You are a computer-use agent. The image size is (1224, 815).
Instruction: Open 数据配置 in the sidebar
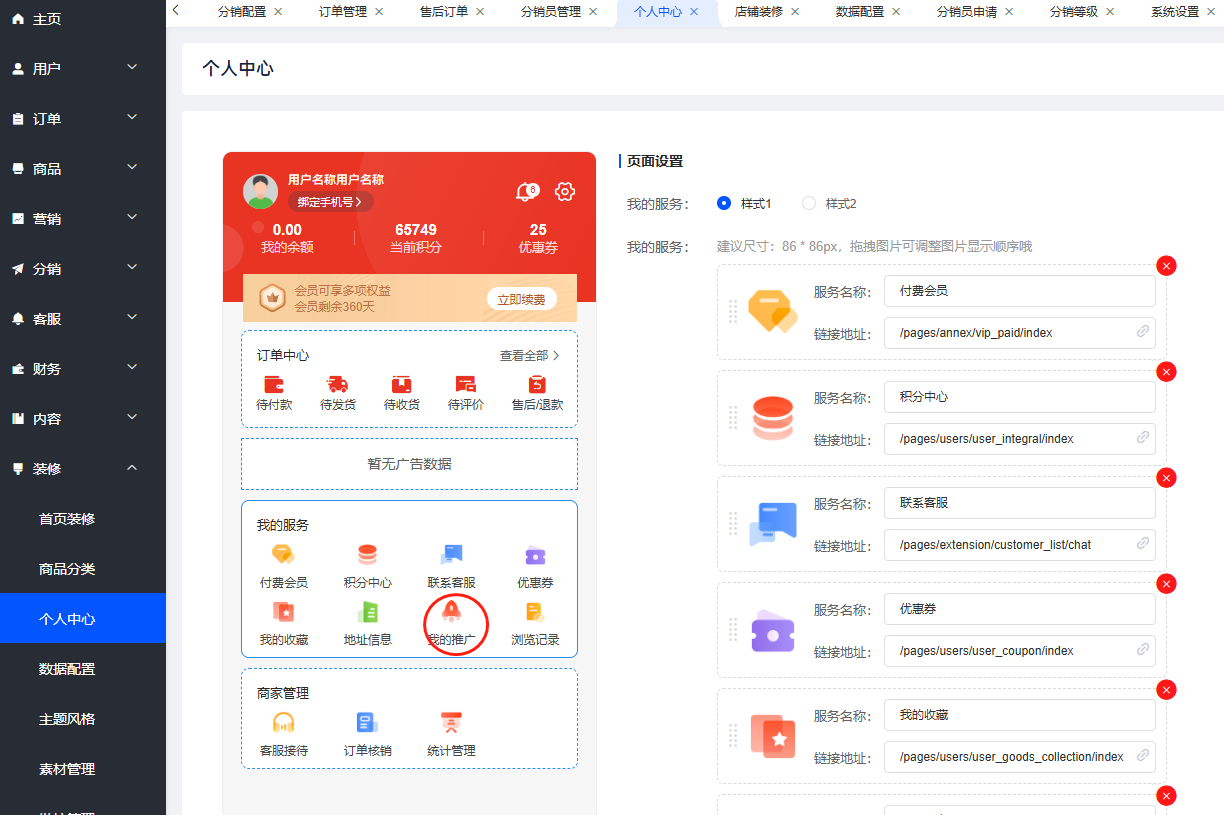click(x=83, y=668)
